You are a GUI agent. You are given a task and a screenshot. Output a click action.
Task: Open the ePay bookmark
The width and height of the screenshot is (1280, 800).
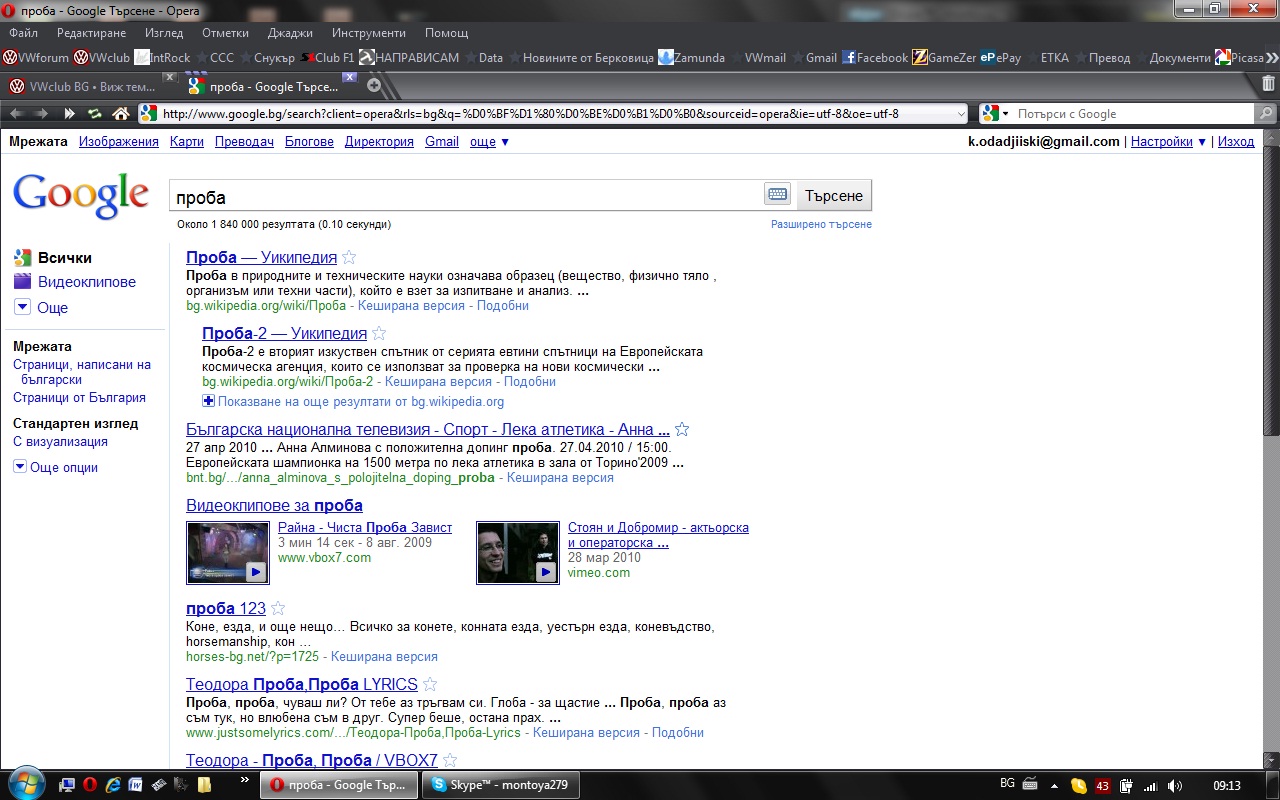click(x=1001, y=58)
